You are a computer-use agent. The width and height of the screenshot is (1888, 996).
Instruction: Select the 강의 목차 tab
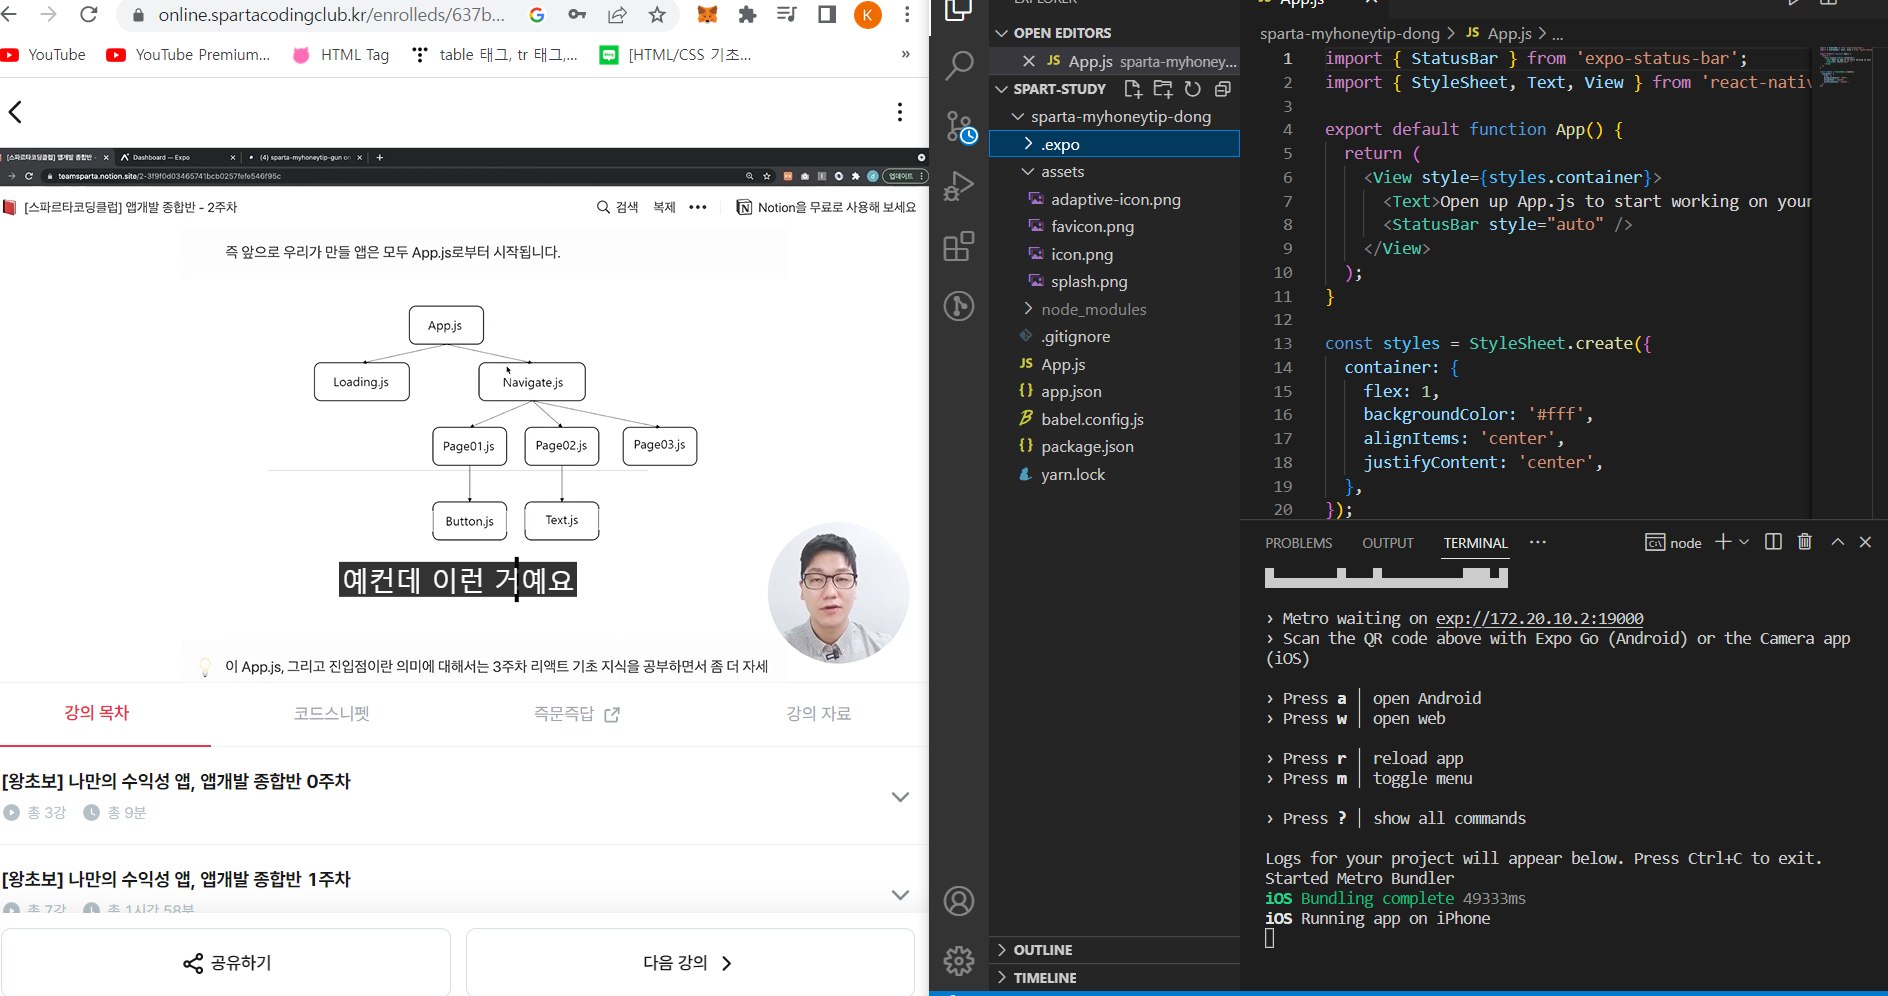(x=97, y=713)
